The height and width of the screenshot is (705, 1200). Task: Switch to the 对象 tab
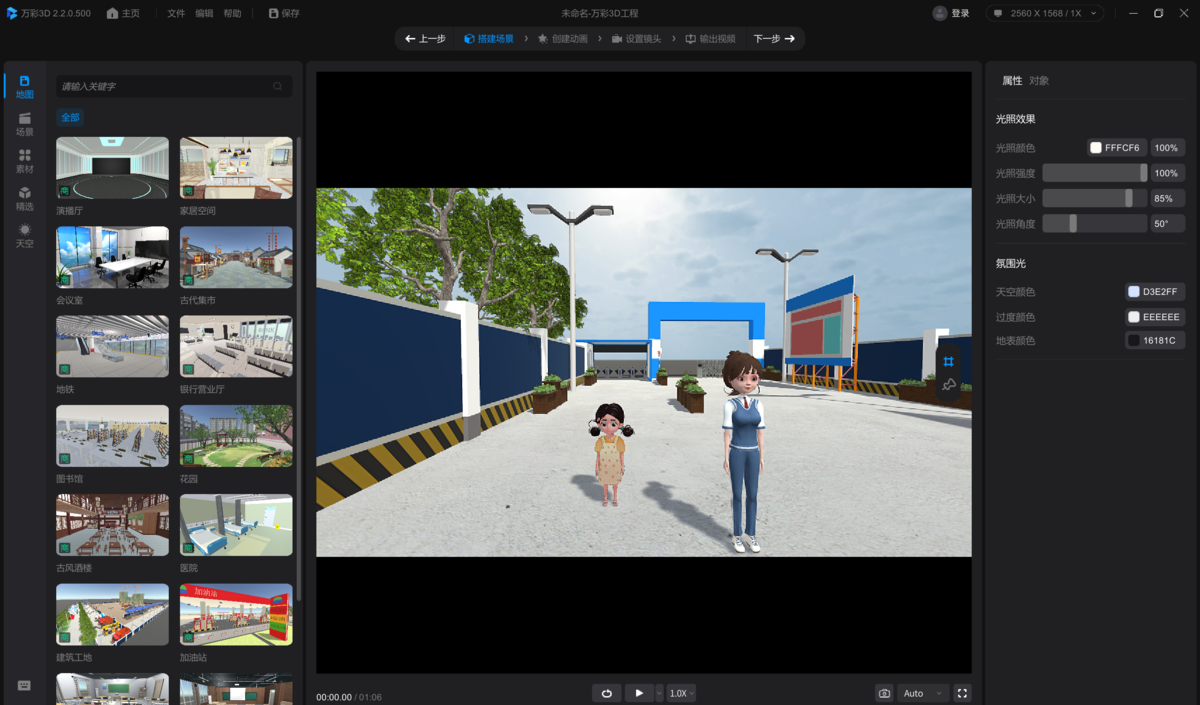[1039, 81]
